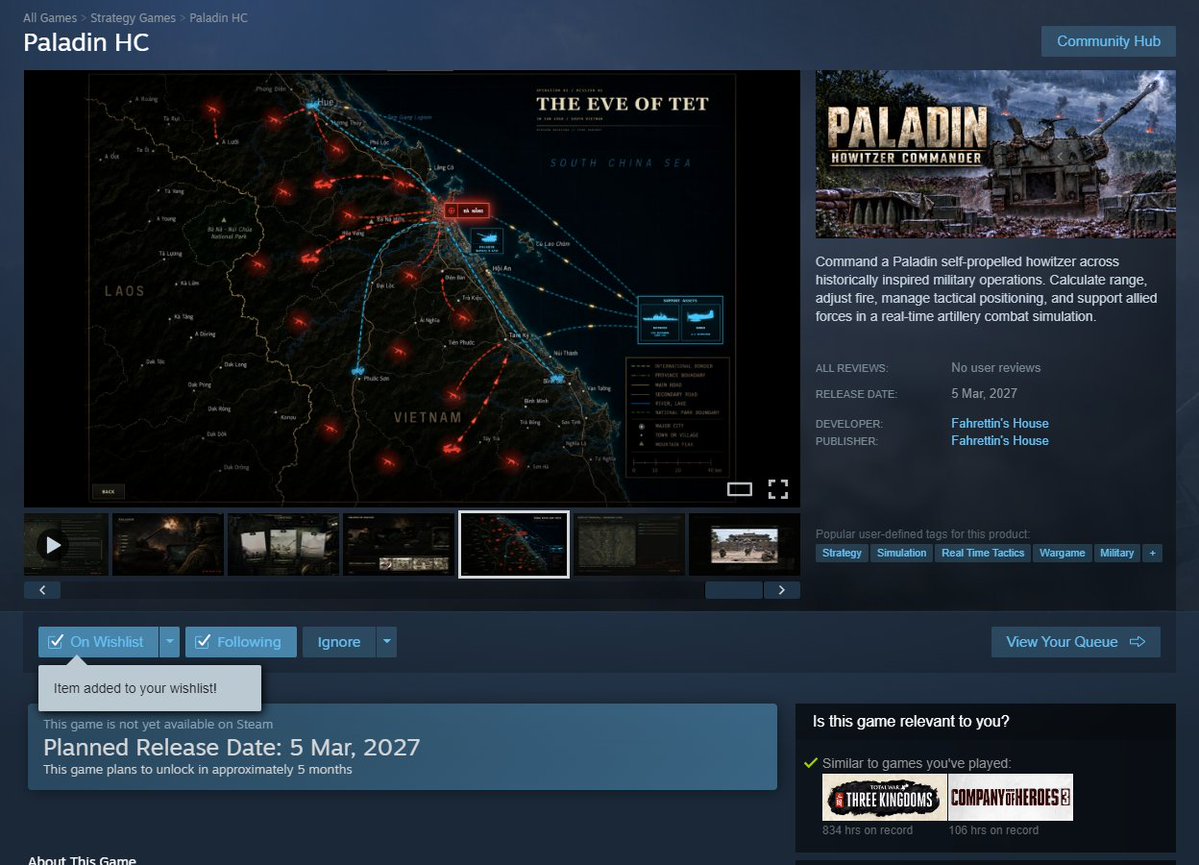Screen dimensions: 1199x865
Task: Select the three-cards screenshot thumbnail
Action: pos(284,545)
